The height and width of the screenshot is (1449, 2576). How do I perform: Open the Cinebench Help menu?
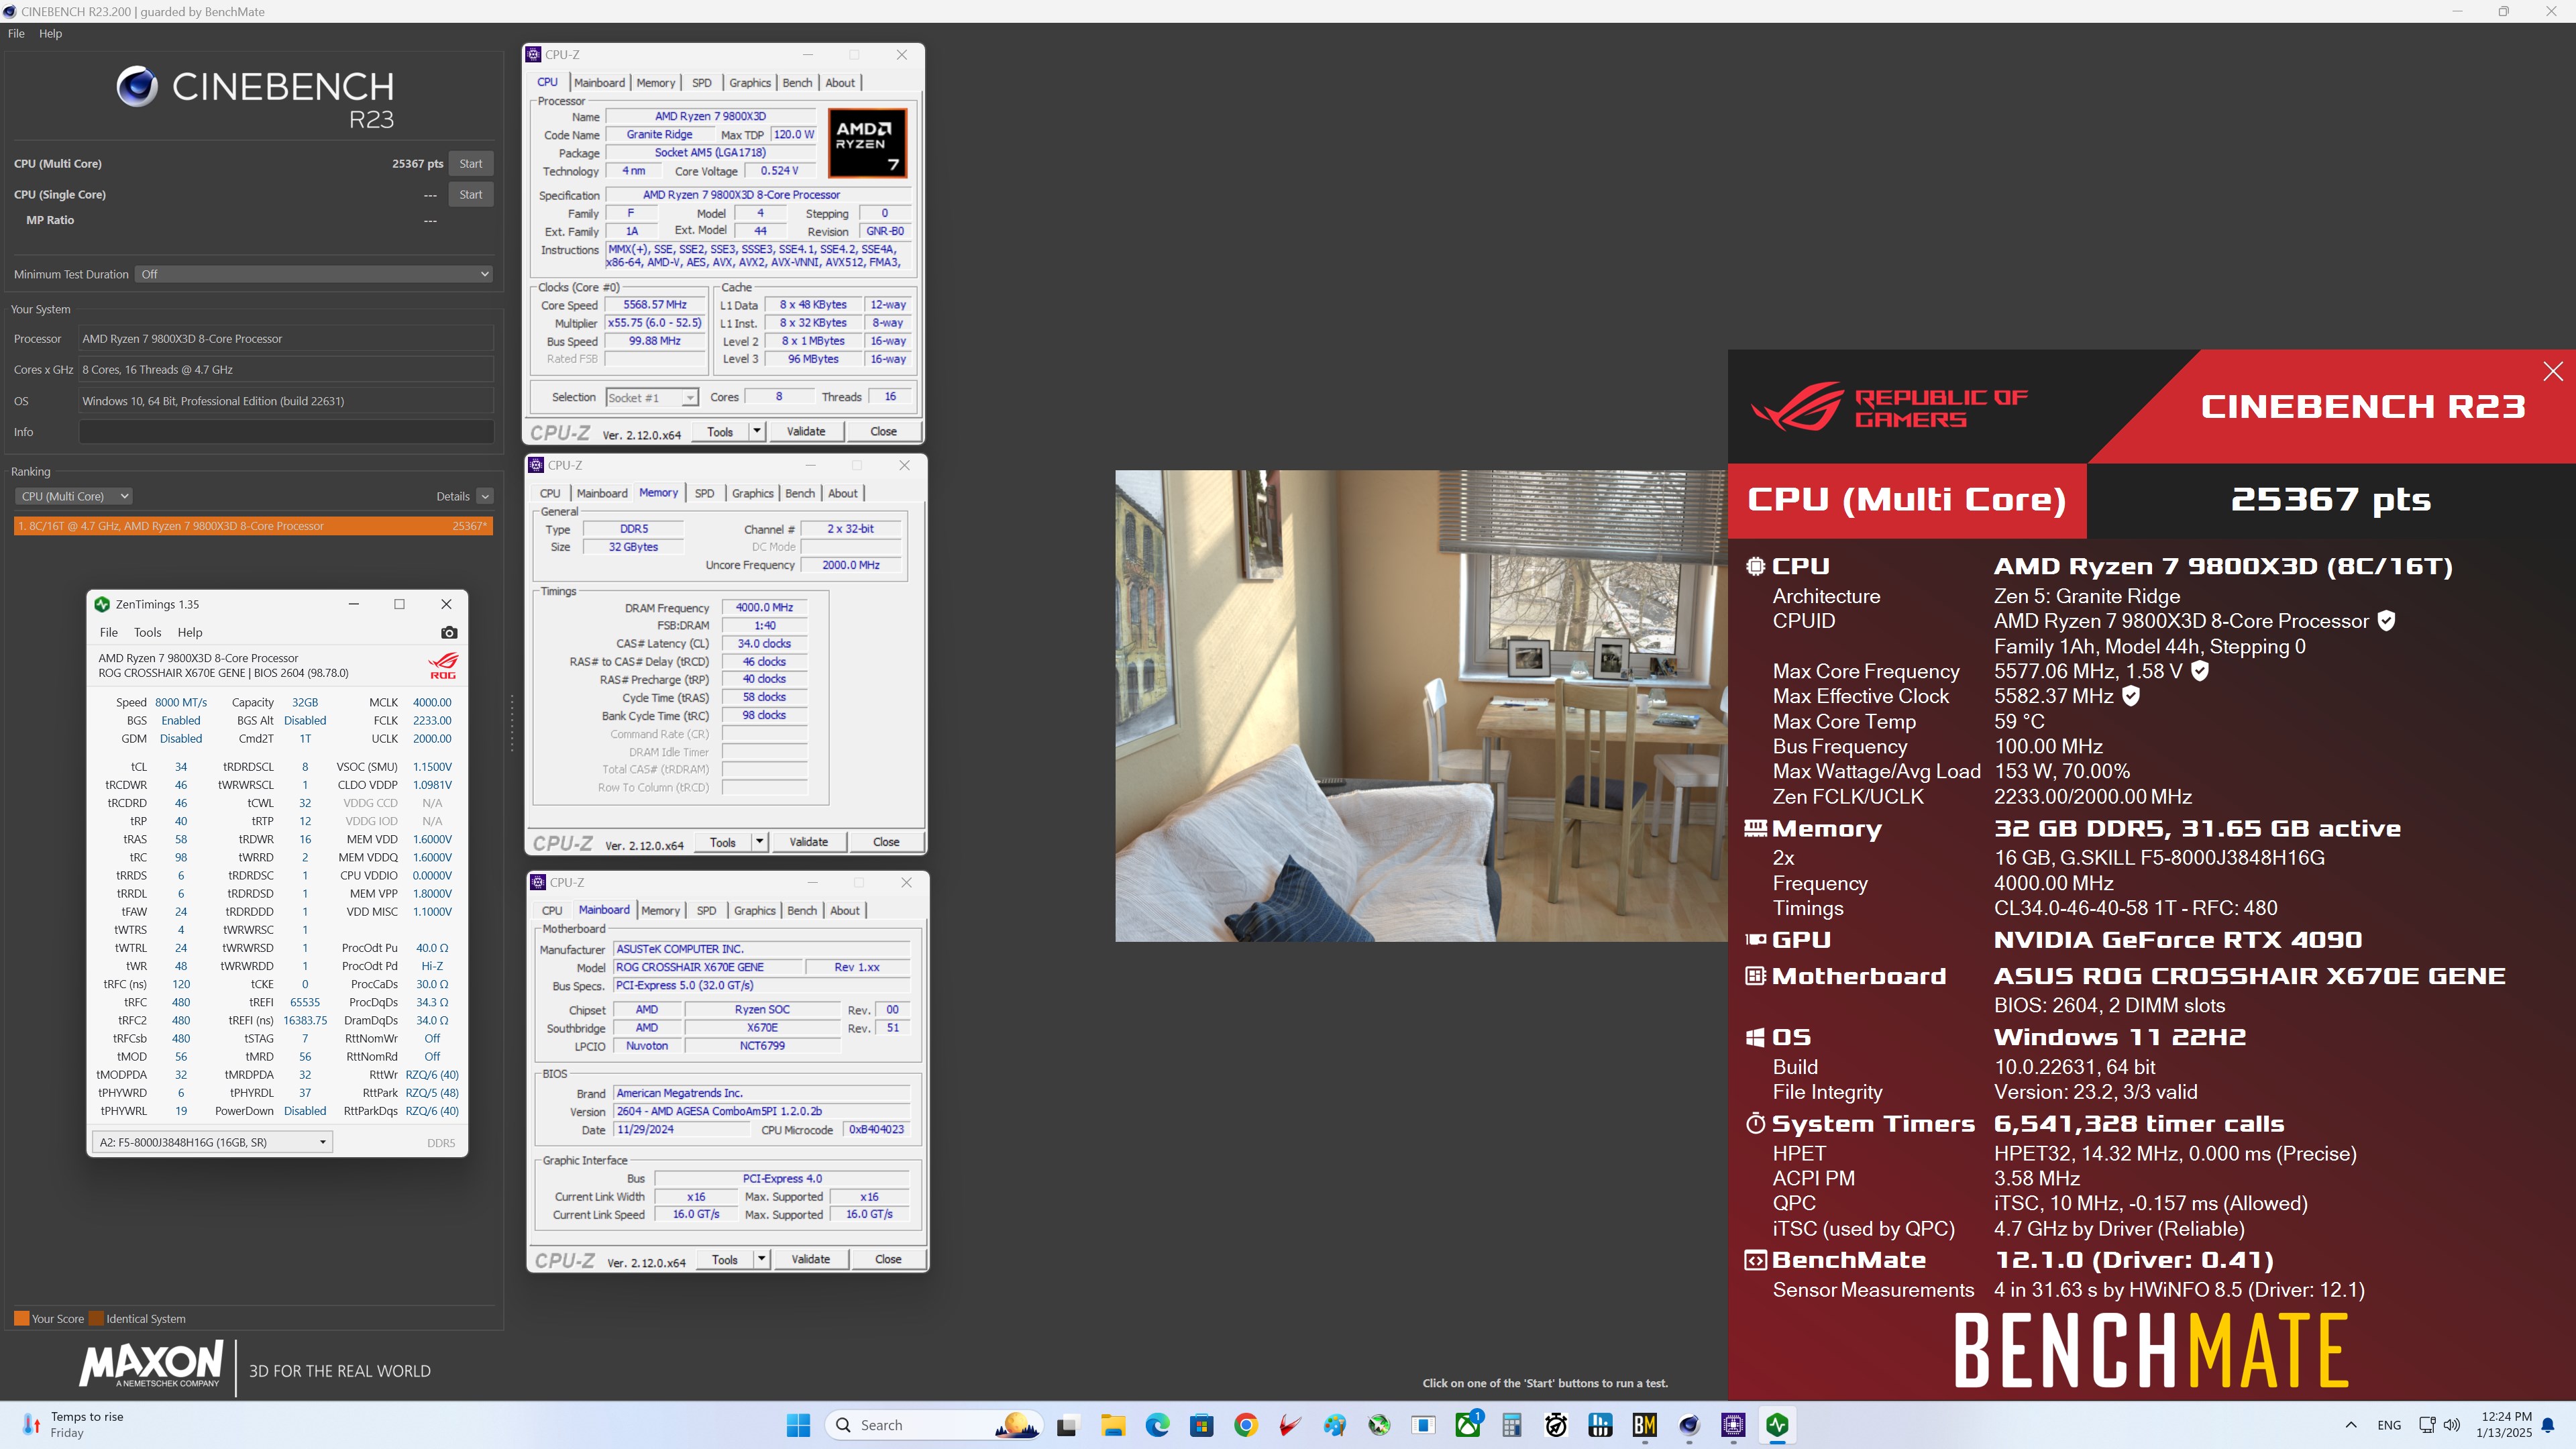tap(50, 33)
